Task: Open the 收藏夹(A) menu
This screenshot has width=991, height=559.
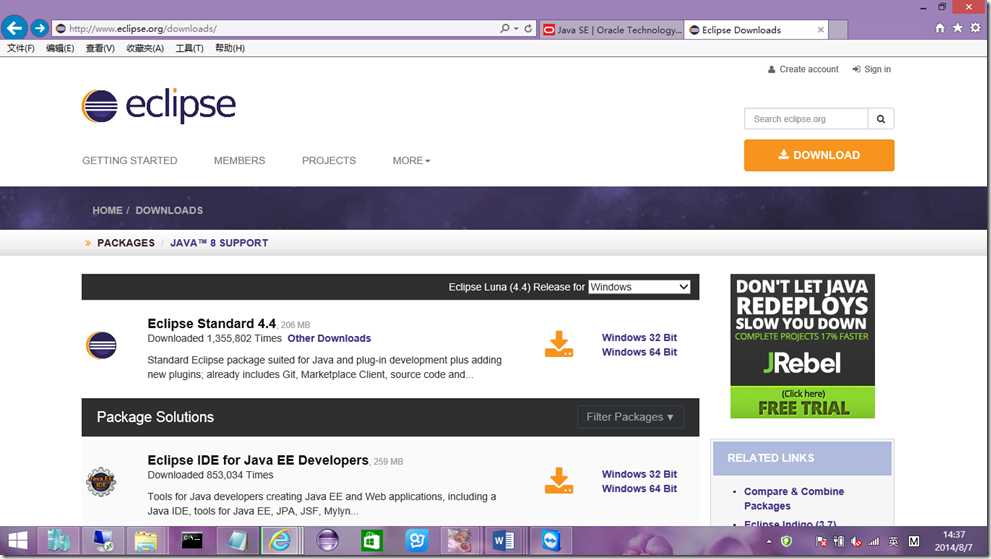Action: pyautogui.click(x=145, y=48)
